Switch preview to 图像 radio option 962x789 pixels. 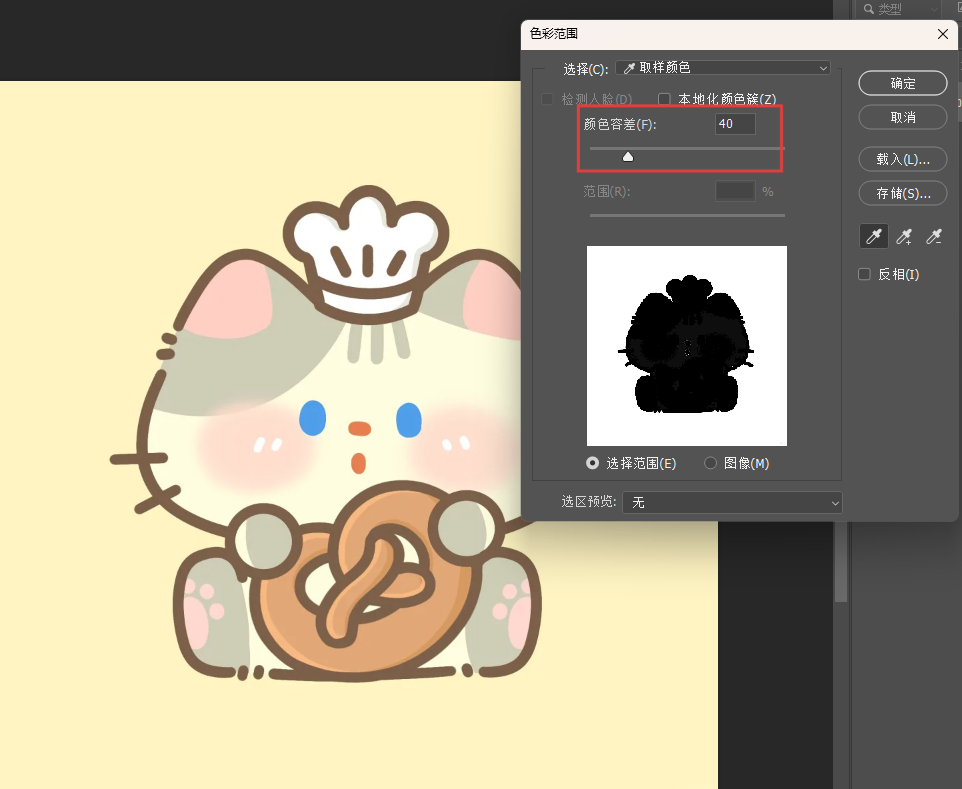(x=711, y=463)
